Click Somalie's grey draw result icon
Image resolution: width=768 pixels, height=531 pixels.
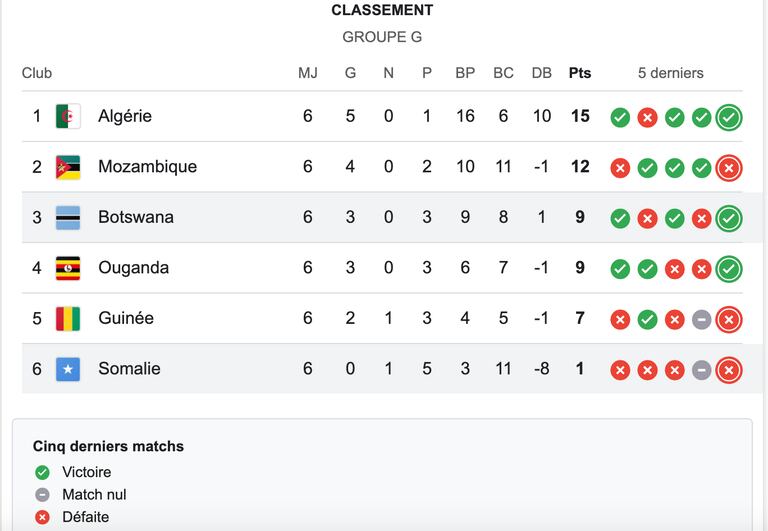(701, 370)
